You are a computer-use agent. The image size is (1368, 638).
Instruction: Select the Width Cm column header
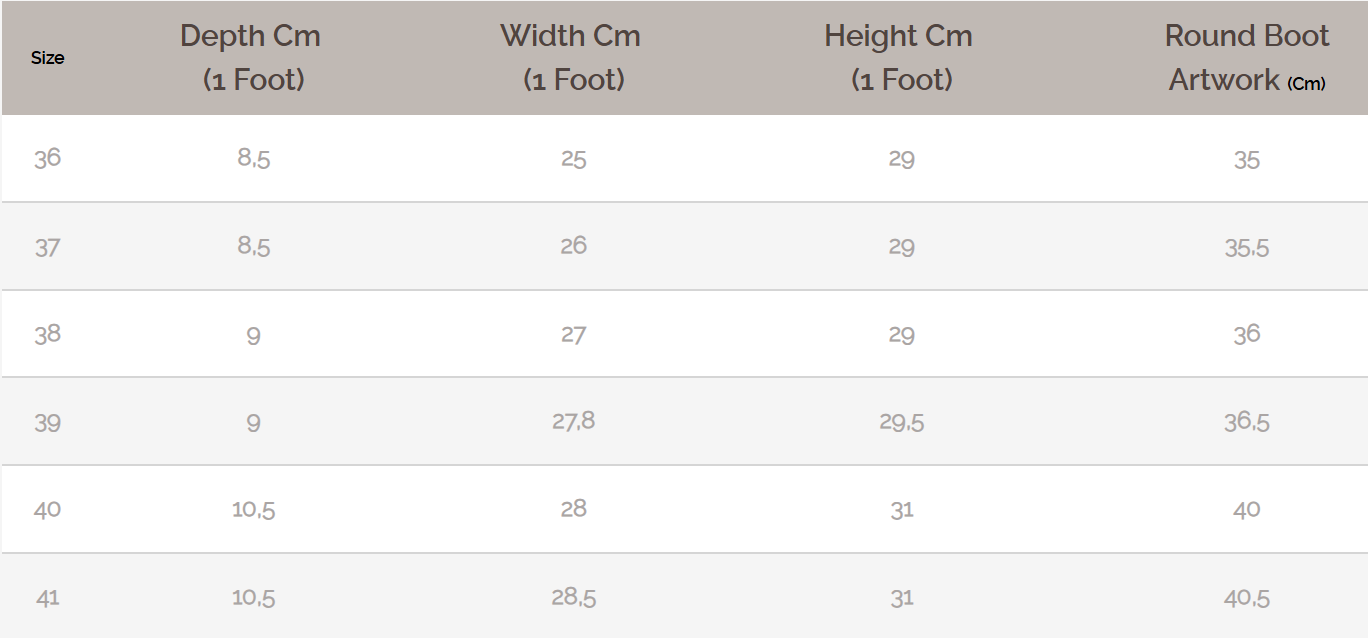click(571, 57)
